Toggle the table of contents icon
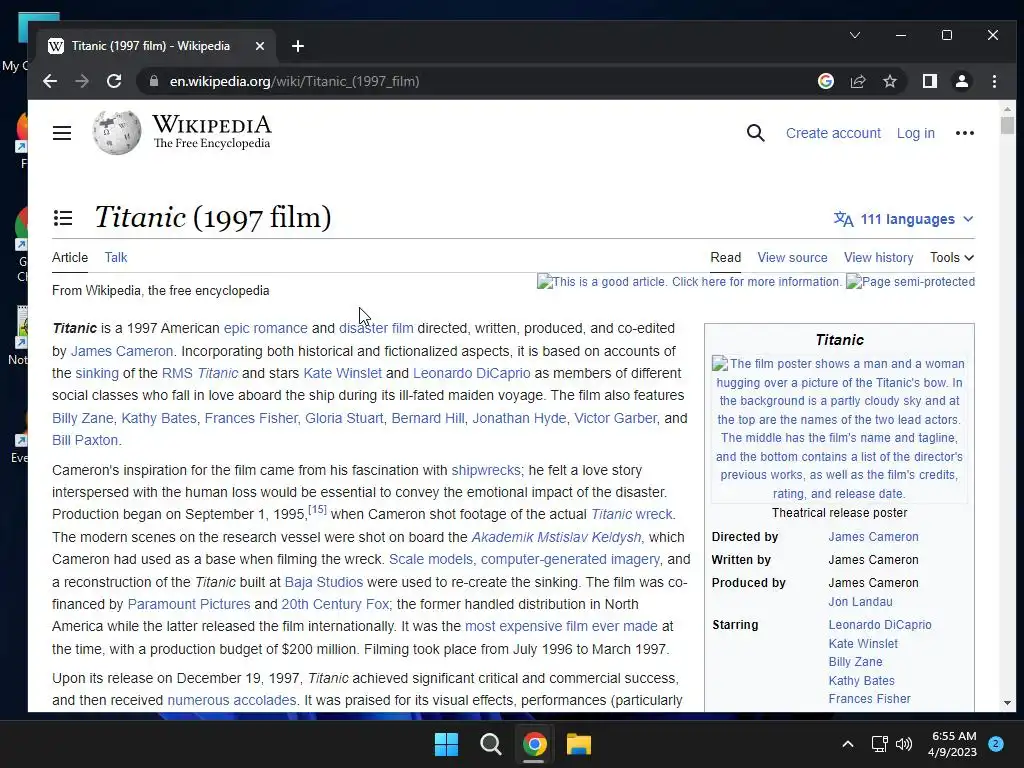The height and width of the screenshot is (768, 1024). tap(63, 217)
